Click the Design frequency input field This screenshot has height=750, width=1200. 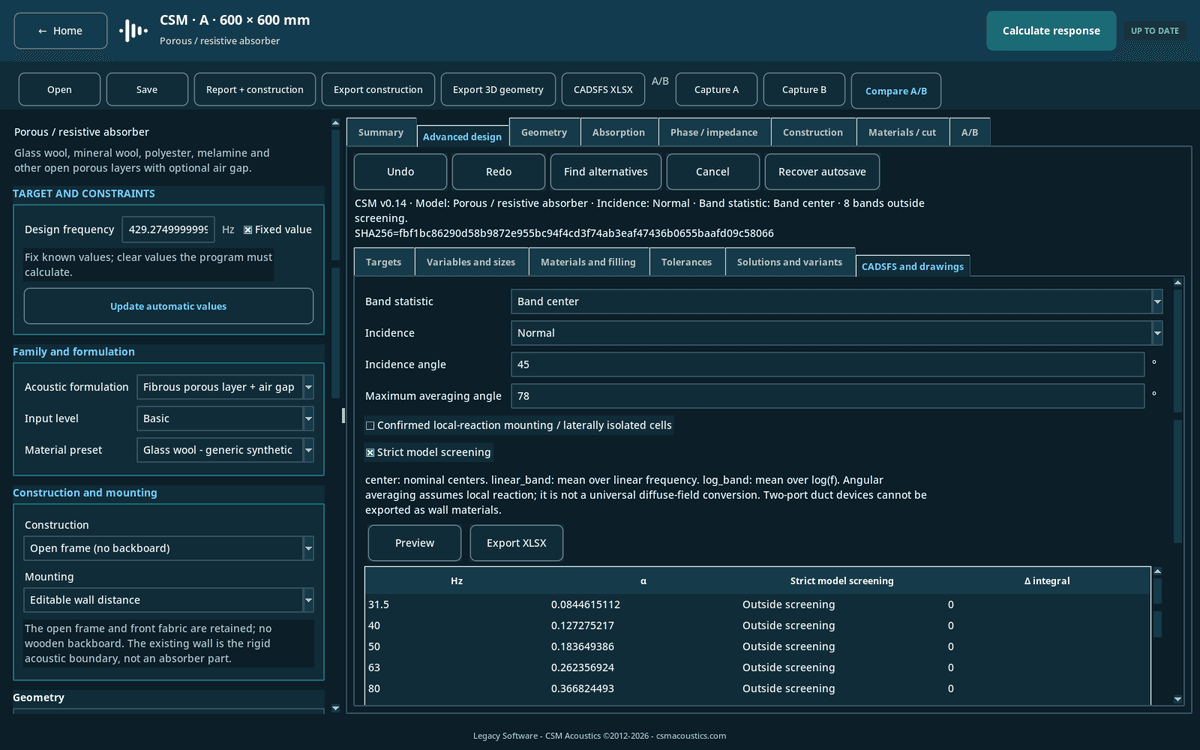click(168, 230)
